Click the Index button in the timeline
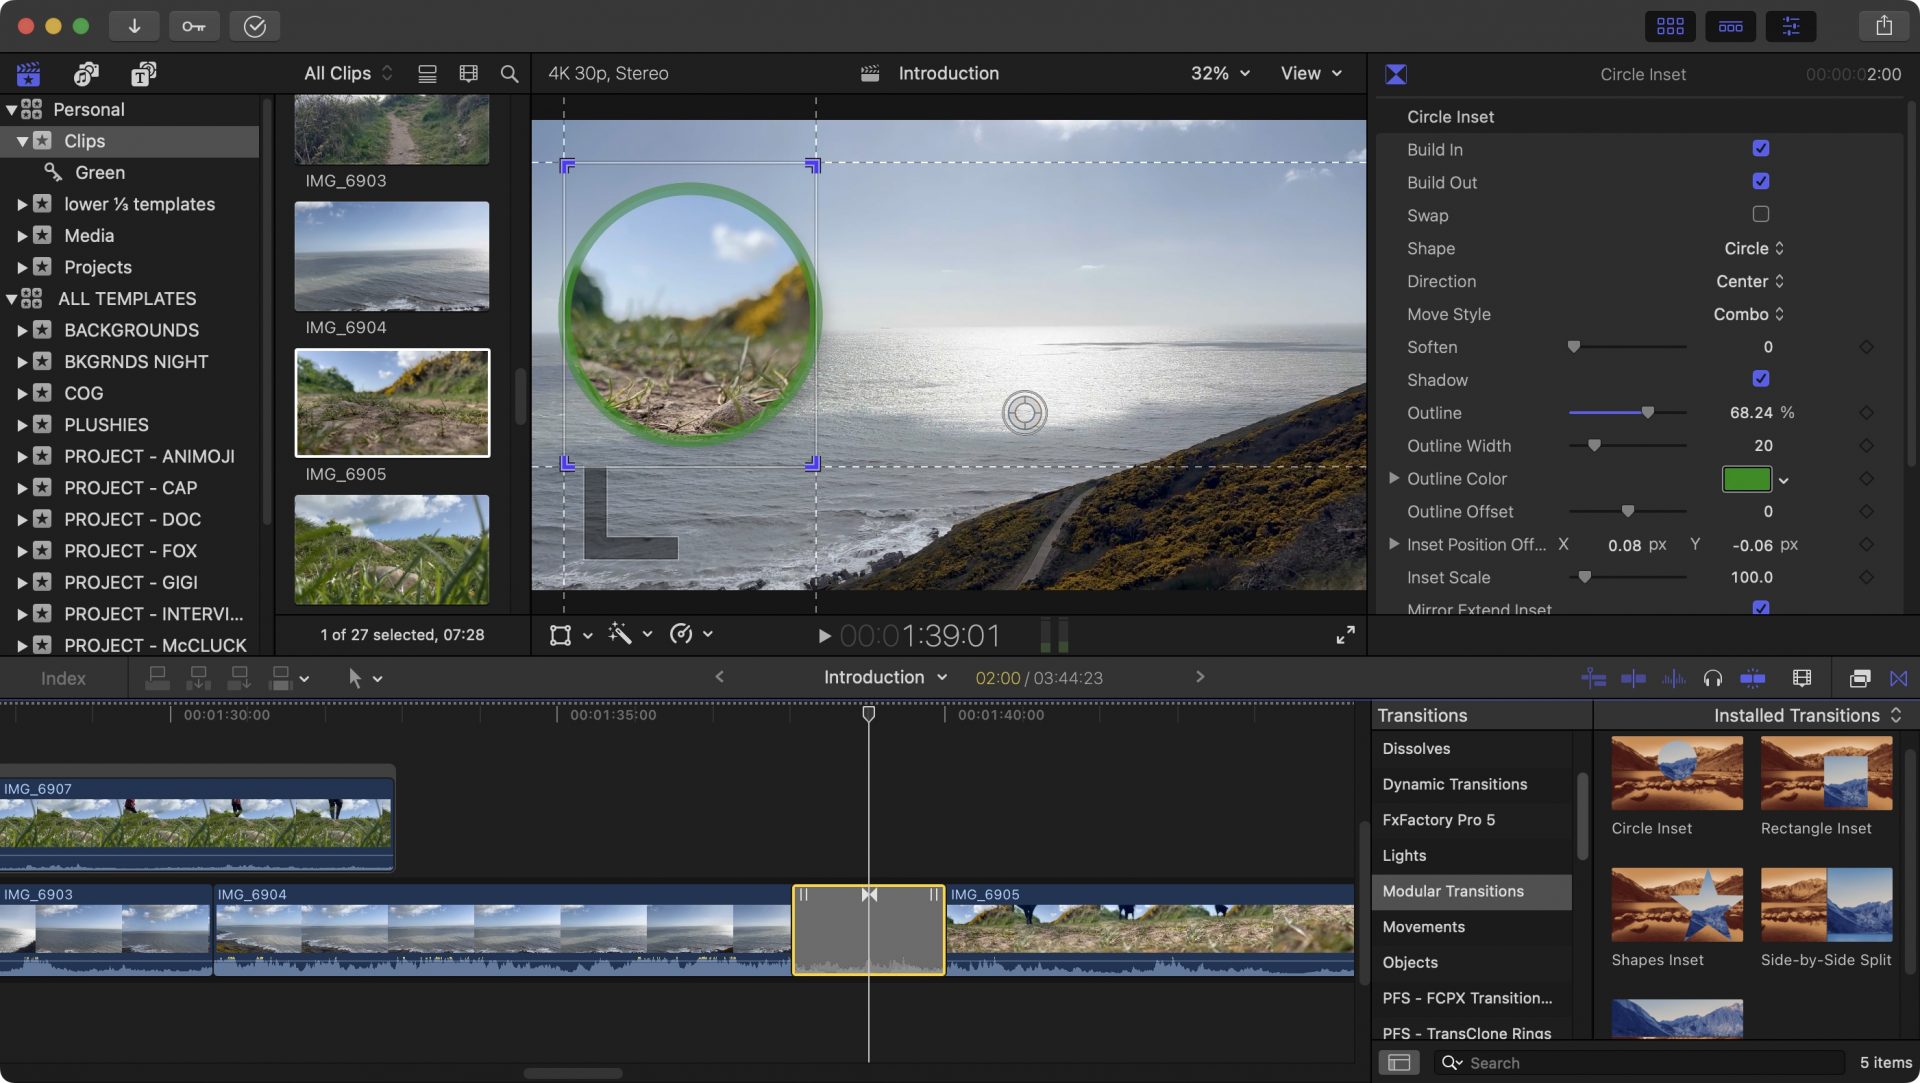This screenshot has height=1083, width=1920. 62,678
